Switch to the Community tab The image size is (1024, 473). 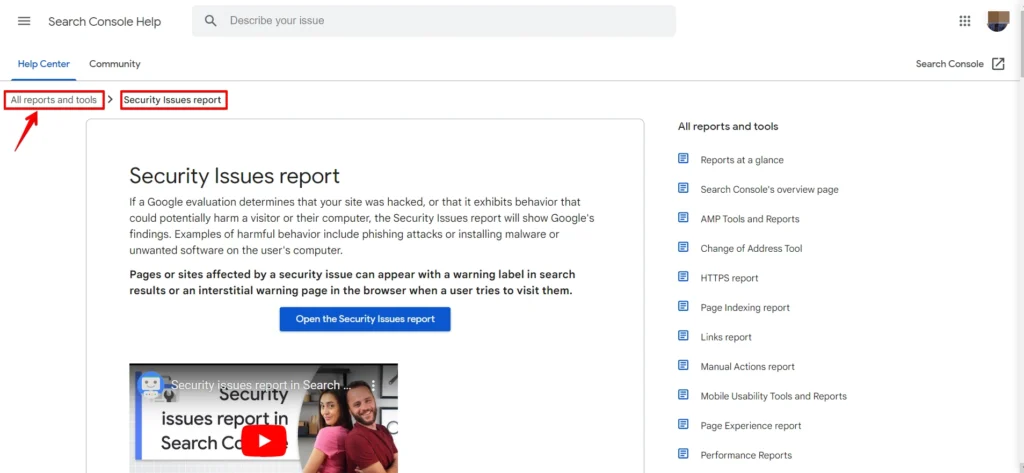(x=115, y=64)
